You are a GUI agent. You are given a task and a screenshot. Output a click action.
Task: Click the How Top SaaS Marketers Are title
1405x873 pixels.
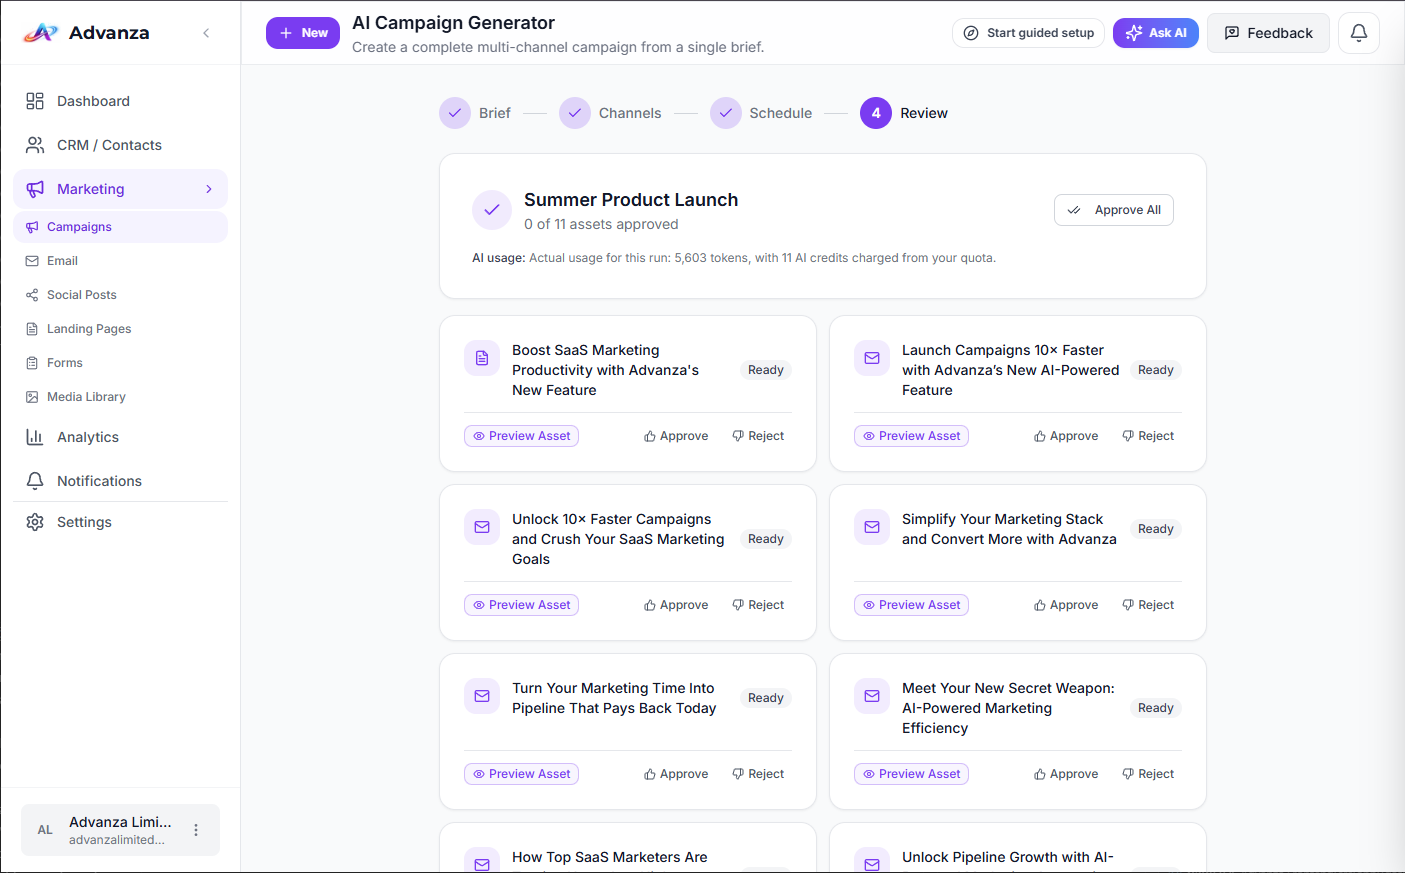[x=610, y=857]
